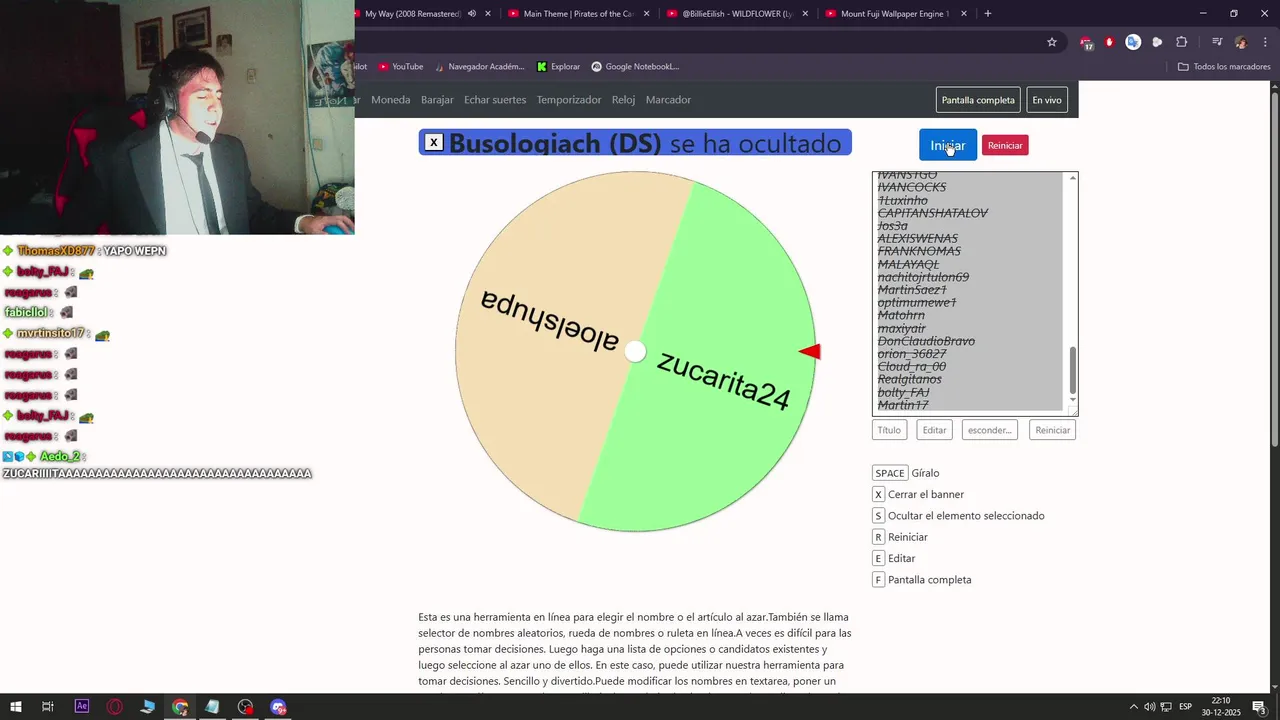Image resolution: width=1280 pixels, height=720 pixels.
Task: Click the Google Translate extension icon
Action: click(x=1133, y=42)
